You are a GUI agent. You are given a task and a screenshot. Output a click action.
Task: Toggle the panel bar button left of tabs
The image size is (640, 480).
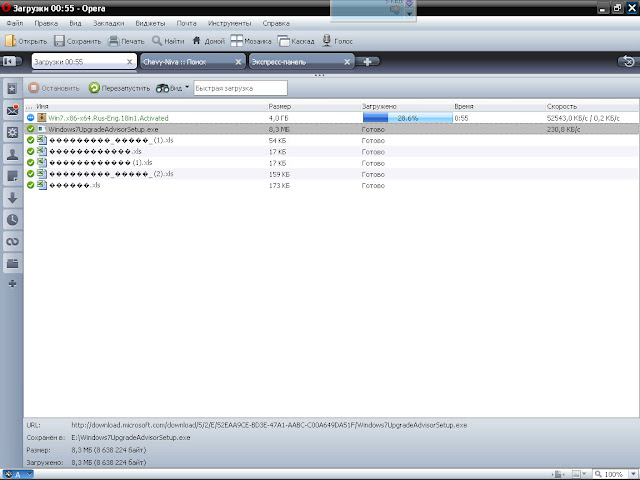click(x=11, y=61)
